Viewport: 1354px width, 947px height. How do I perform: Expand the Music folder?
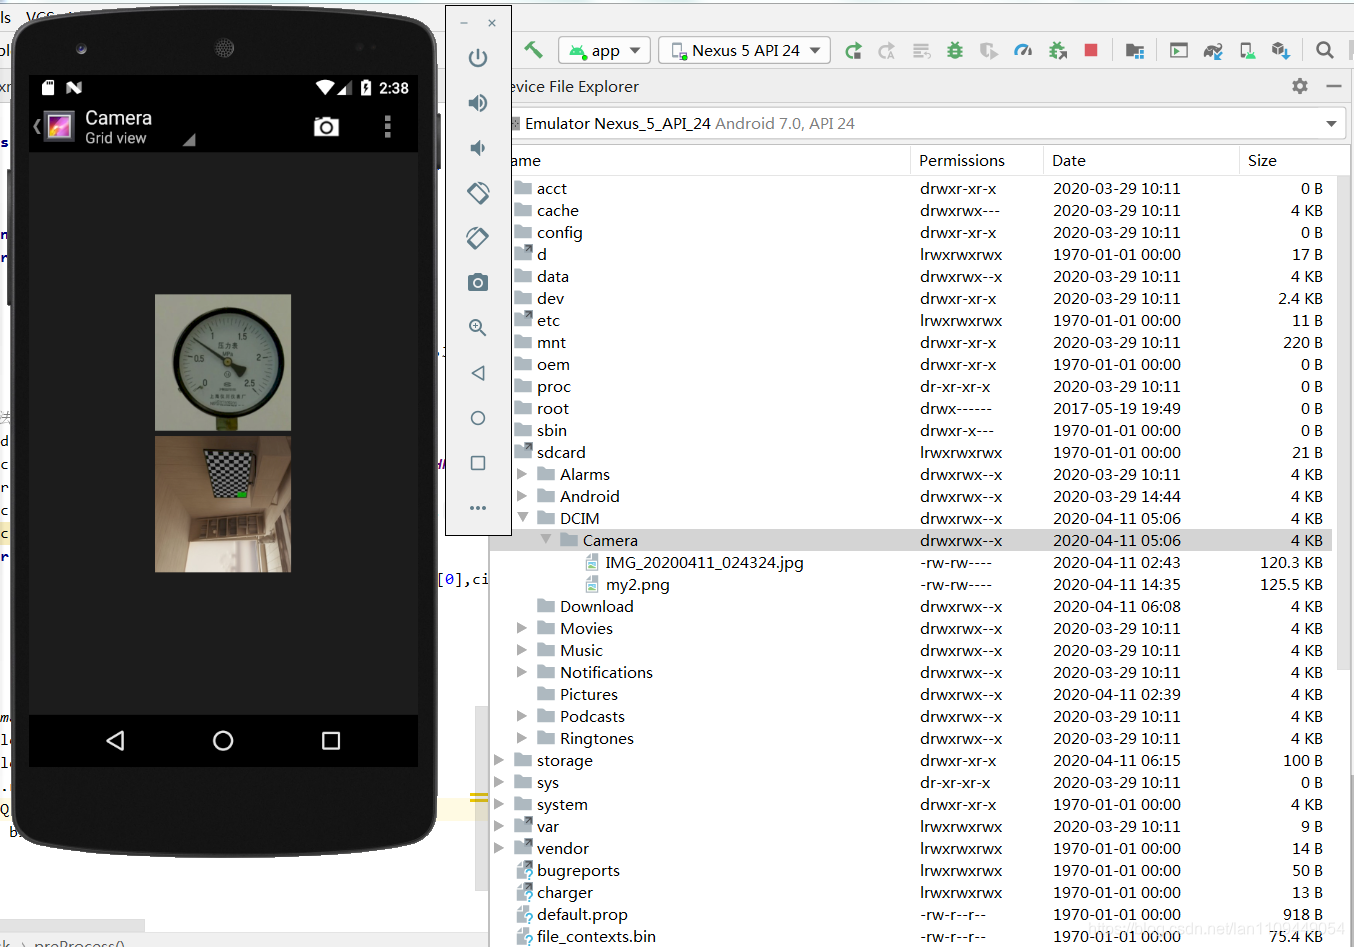click(522, 650)
